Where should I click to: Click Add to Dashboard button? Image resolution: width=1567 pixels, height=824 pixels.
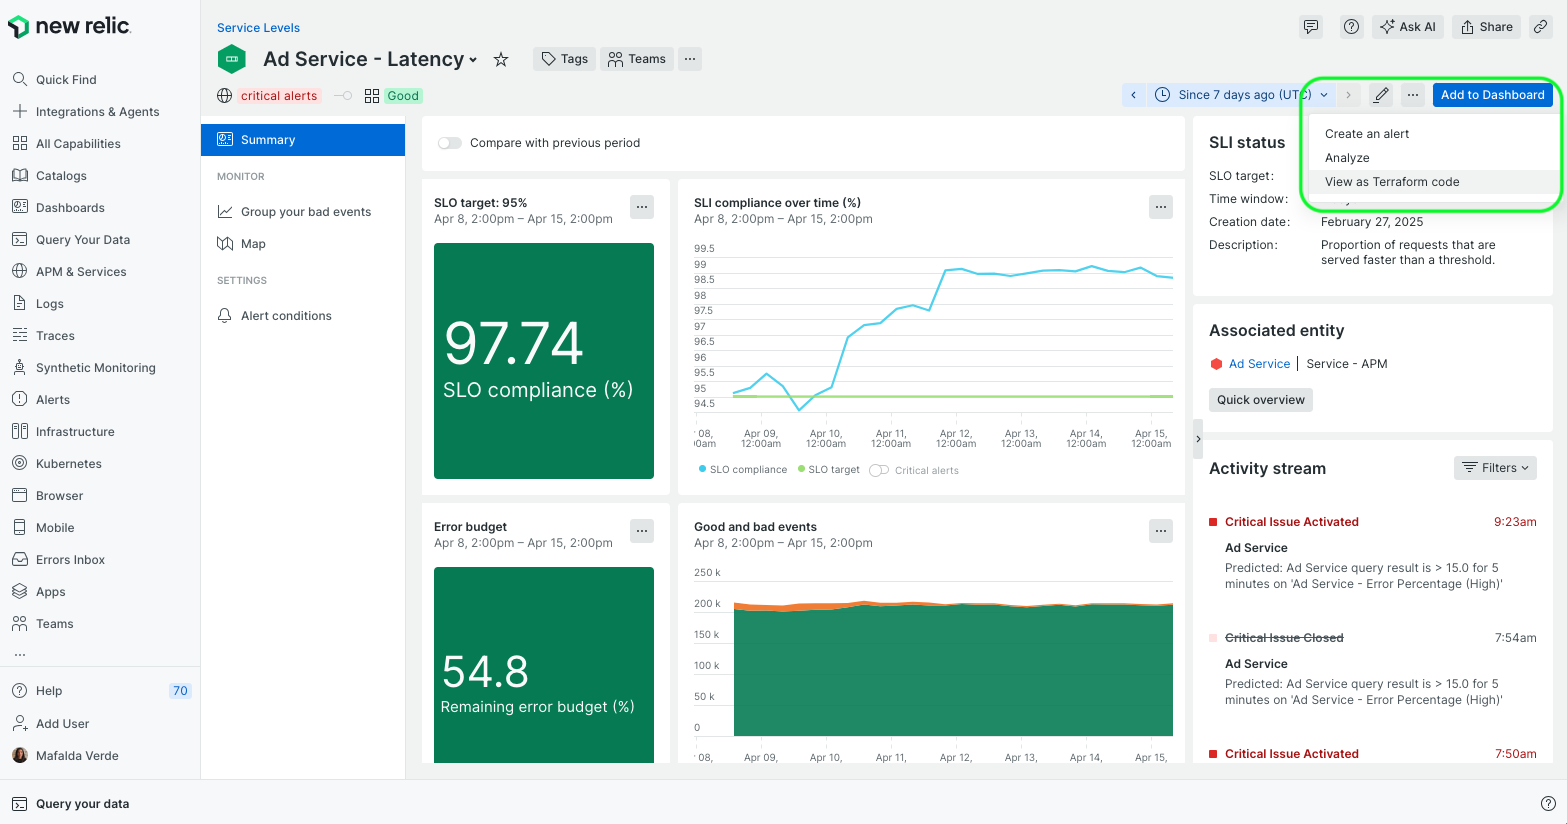(x=1492, y=95)
